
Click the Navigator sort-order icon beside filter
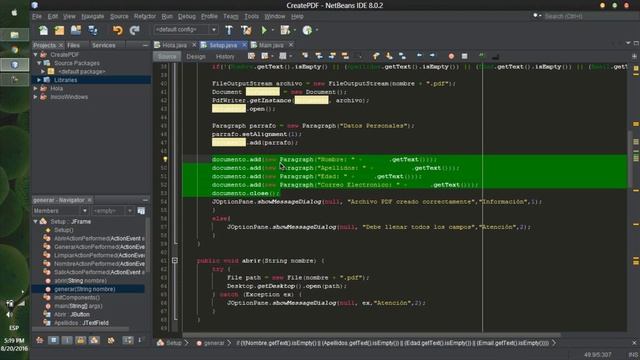(x=141, y=211)
